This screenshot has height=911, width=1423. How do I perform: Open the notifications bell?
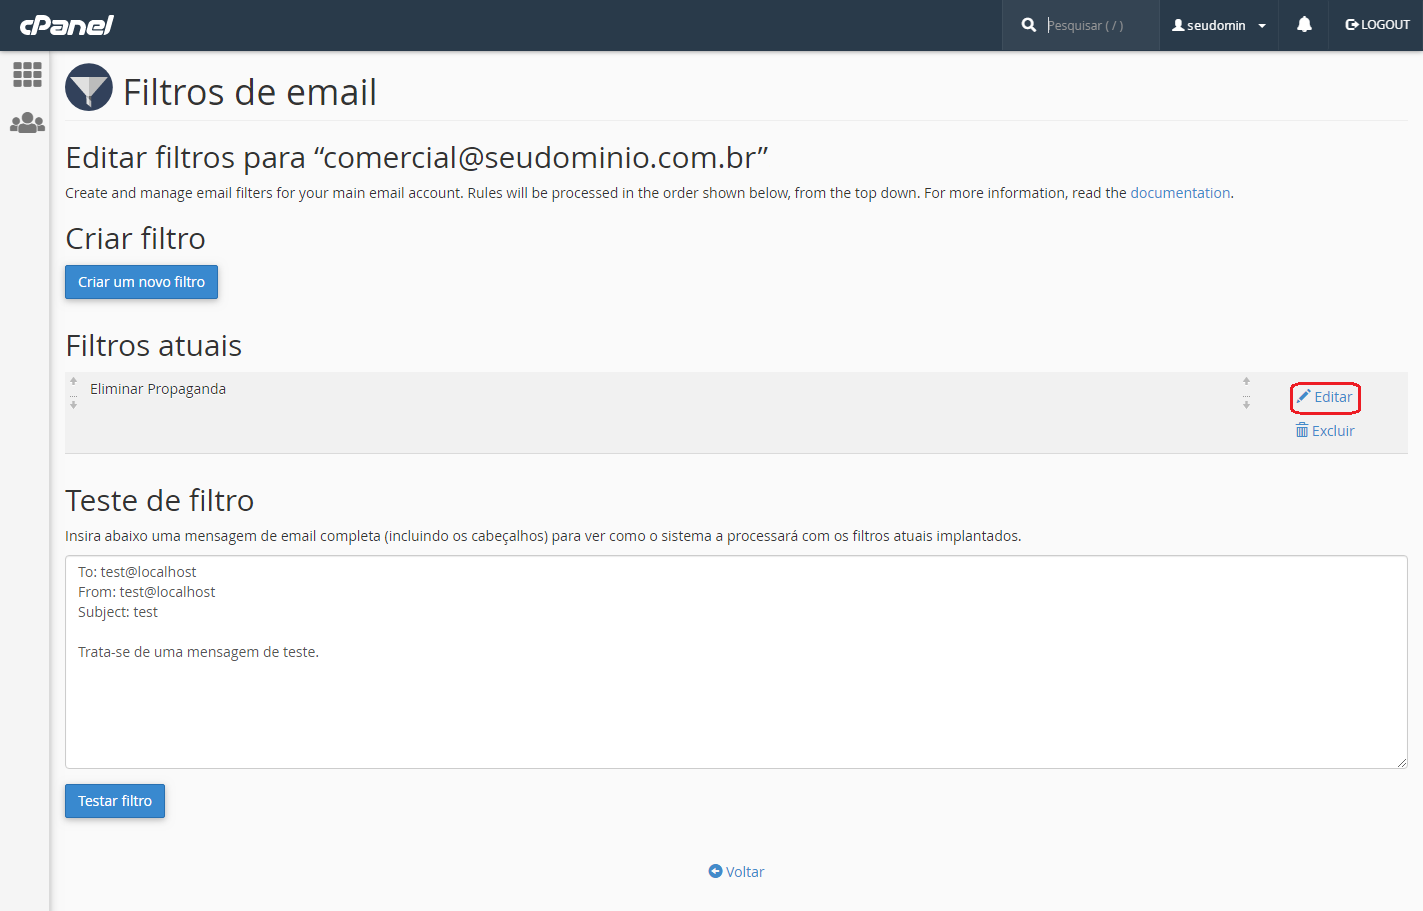tap(1304, 25)
